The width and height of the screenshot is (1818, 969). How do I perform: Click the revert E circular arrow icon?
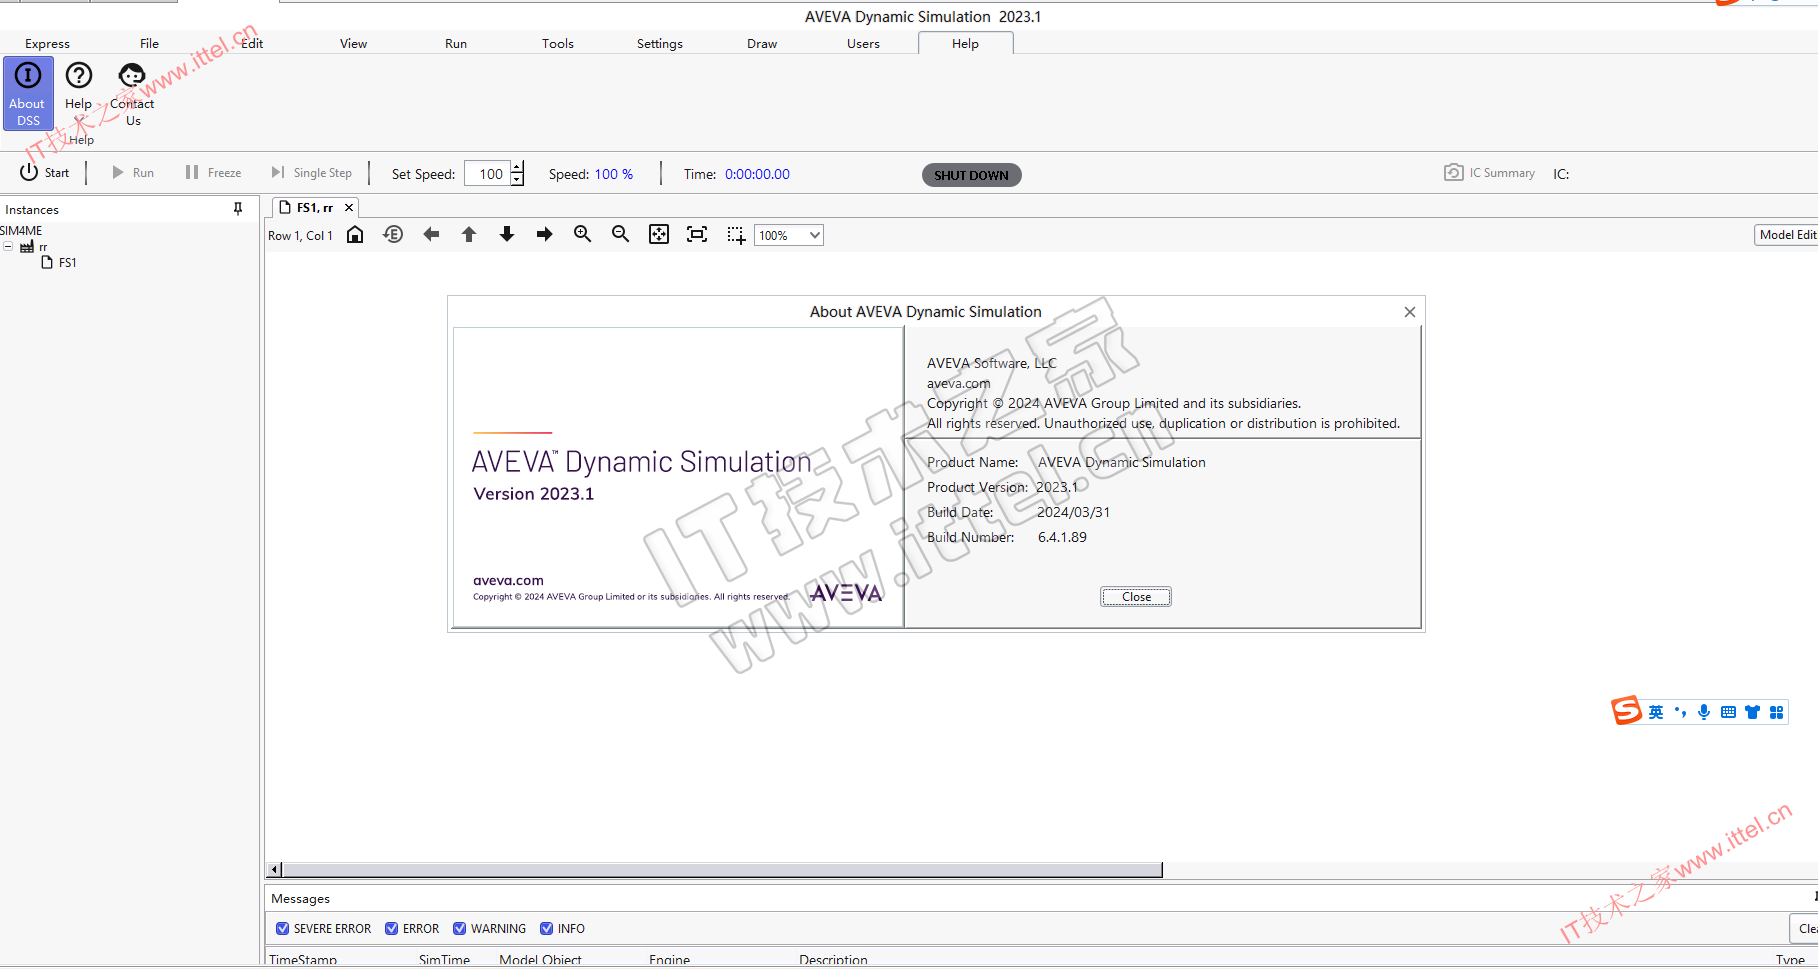(x=393, y=234)
